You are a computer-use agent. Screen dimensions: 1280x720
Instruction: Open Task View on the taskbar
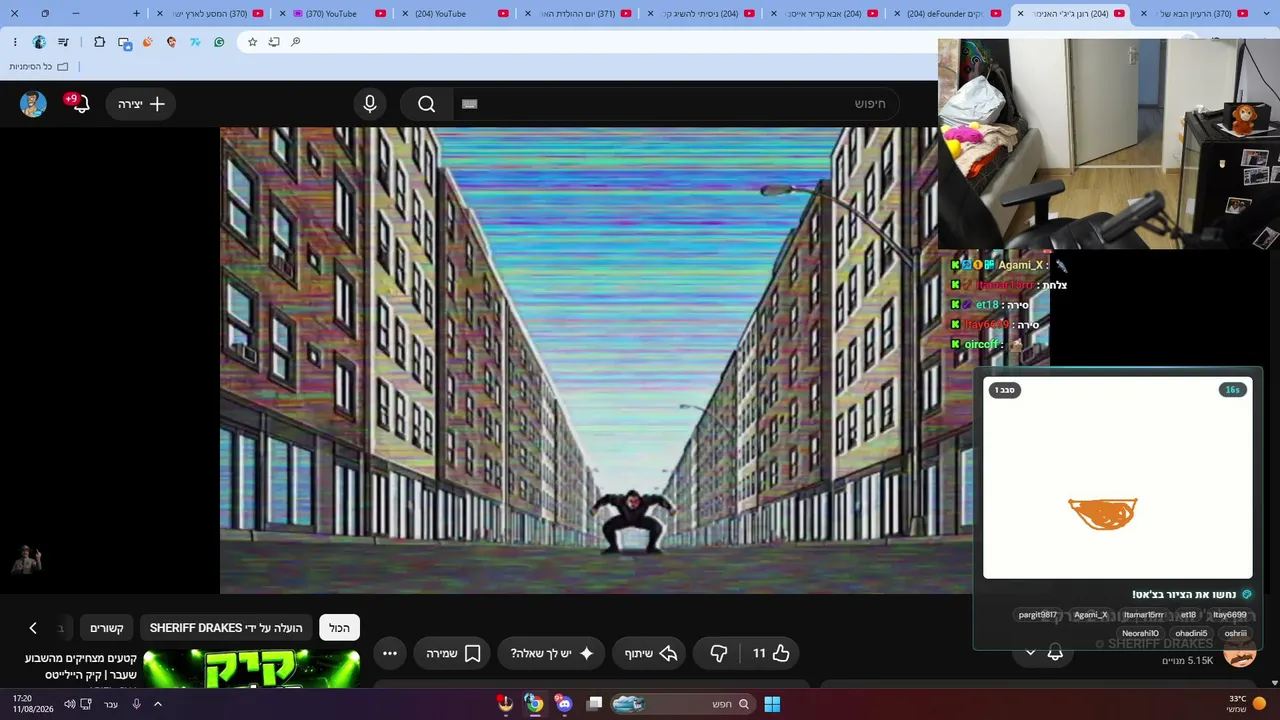(594, 704)
